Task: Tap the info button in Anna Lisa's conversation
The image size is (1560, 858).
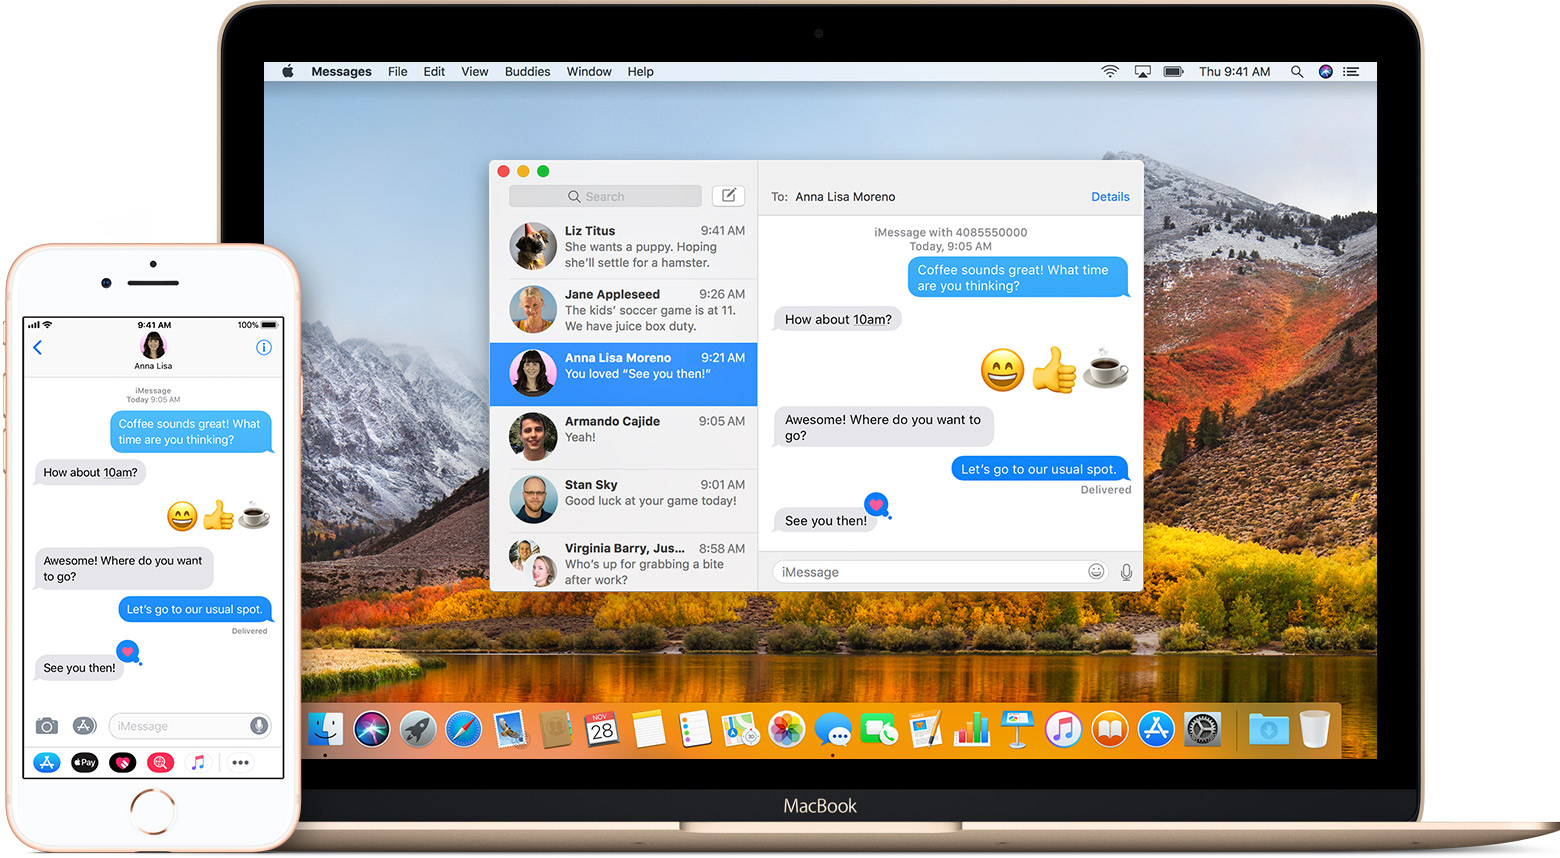Action: pos(264,347)
